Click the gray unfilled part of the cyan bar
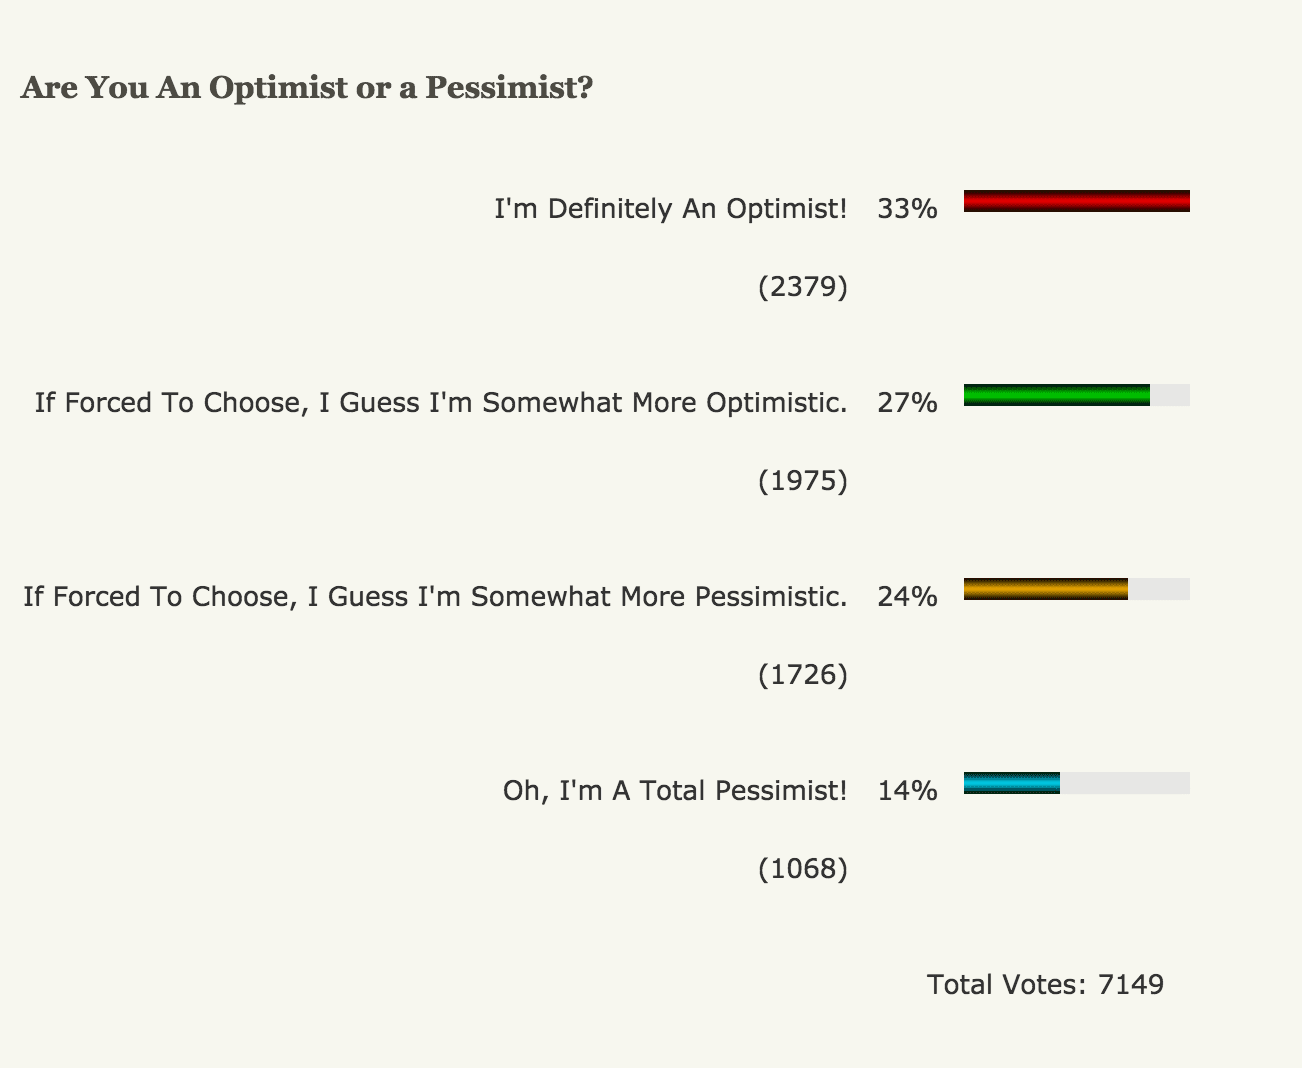 coord(1124,783)
